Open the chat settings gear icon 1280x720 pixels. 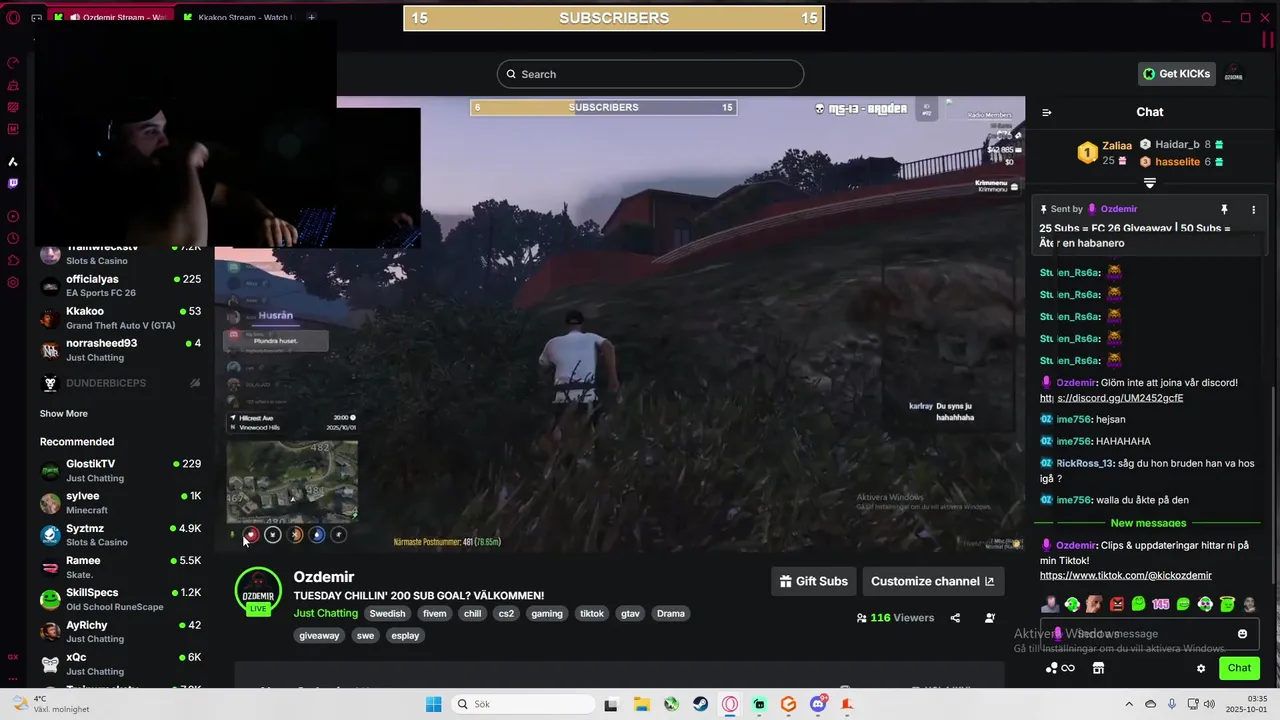[1201, 668]
